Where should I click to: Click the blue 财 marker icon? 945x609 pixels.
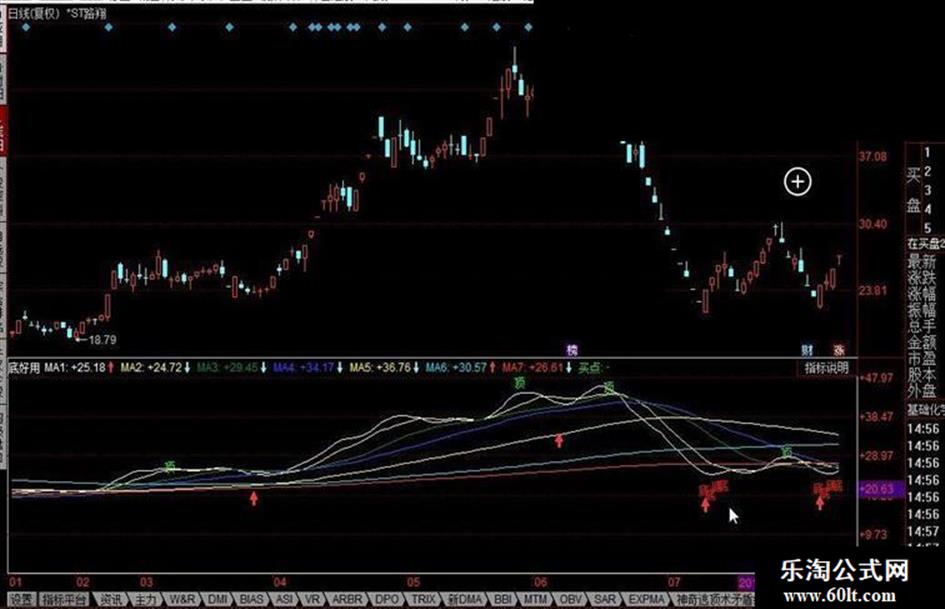click(x=806, y=349)
